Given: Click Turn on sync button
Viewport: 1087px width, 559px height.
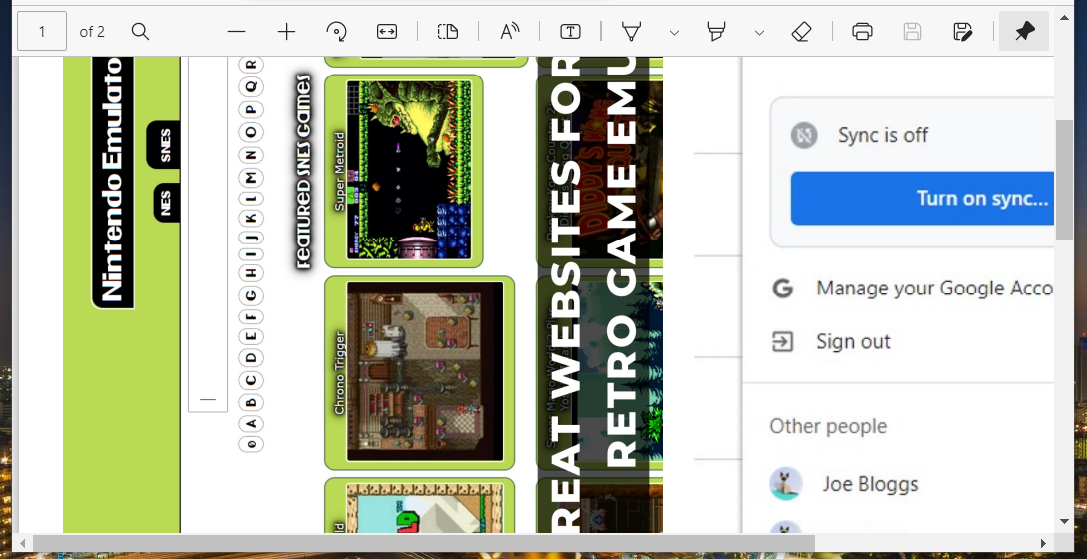Looking at the screenshot, I should tap(922, 198).
